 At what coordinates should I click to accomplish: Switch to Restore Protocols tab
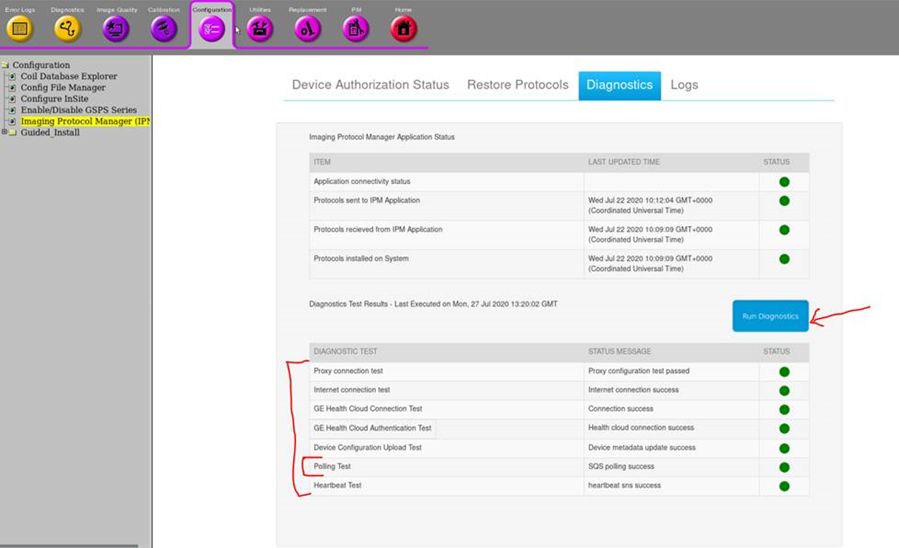click(518, 85)
